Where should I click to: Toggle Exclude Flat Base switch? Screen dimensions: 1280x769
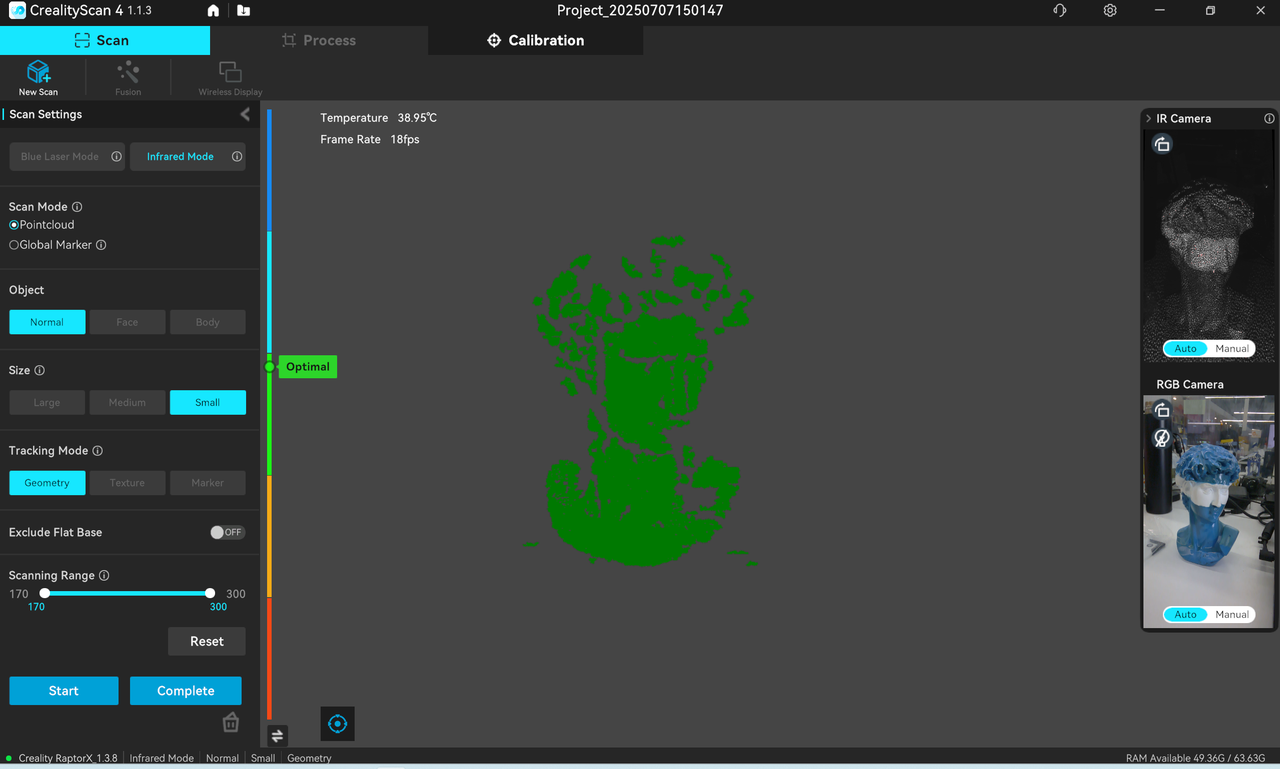(227, 532)
